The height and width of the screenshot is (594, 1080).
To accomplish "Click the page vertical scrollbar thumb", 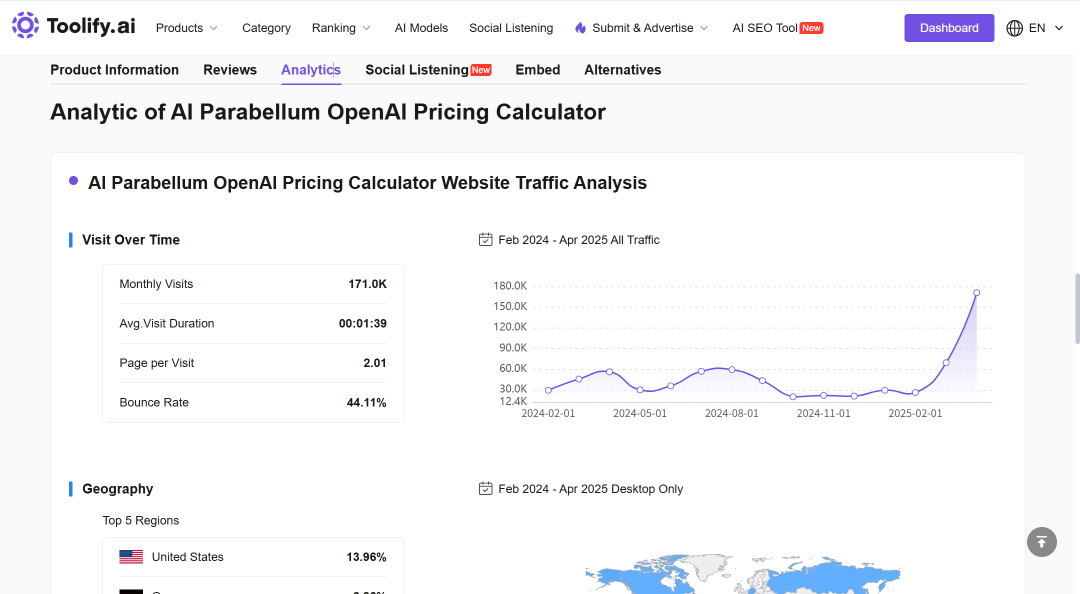I will tap(1077, 308).
